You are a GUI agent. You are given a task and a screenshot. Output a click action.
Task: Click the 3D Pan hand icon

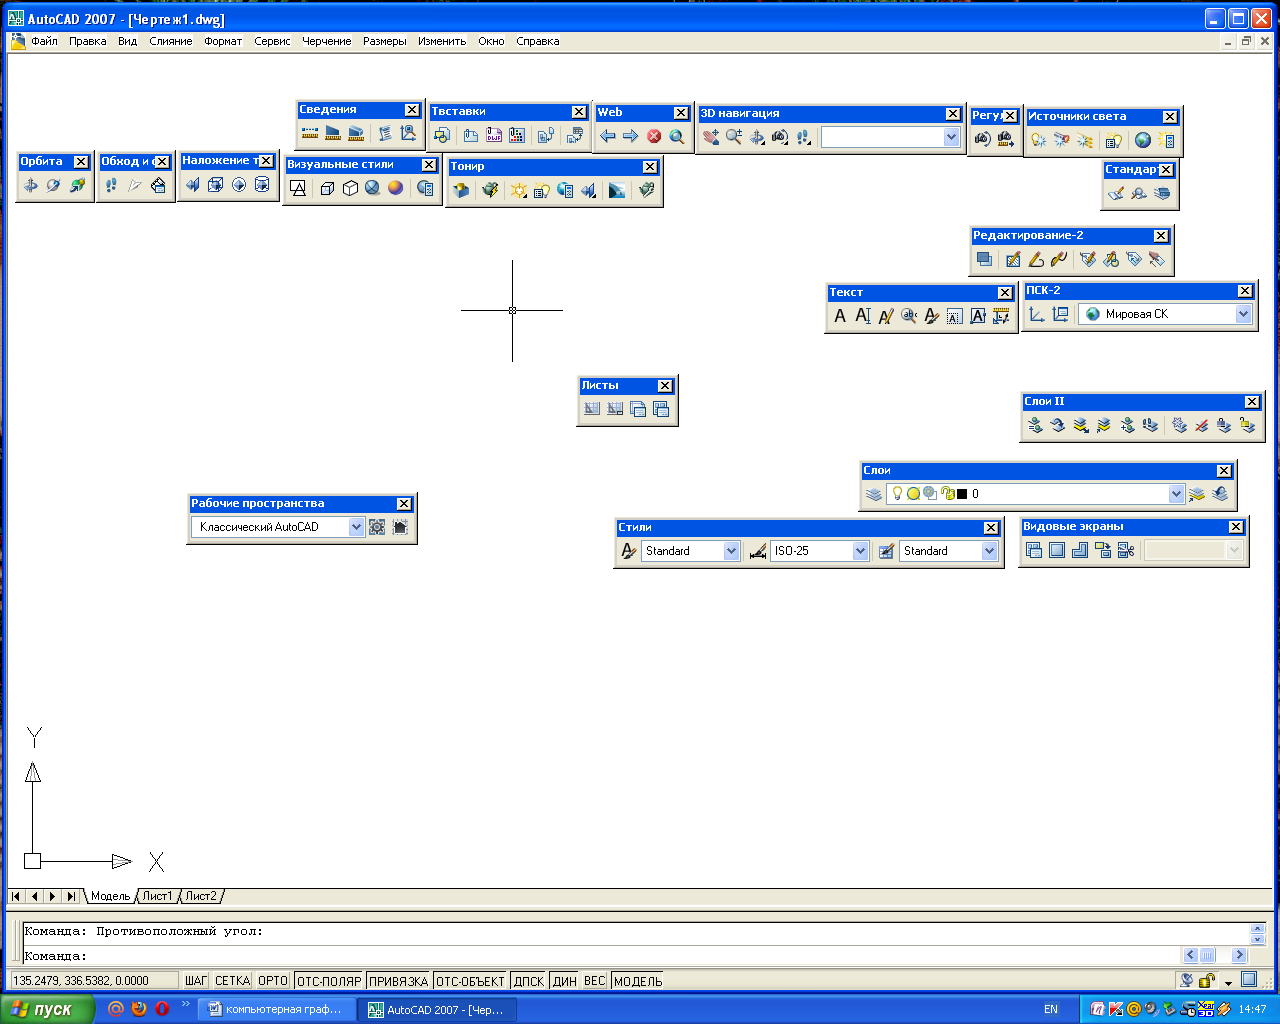[711, 137]
